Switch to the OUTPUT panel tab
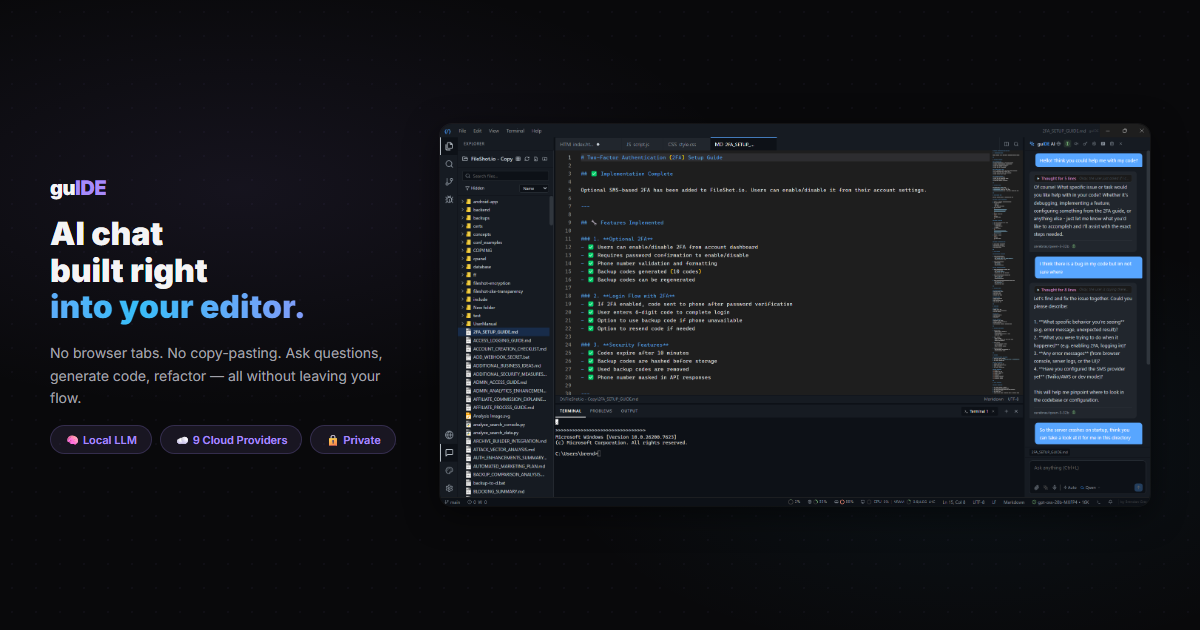 [x=629, y=411]
